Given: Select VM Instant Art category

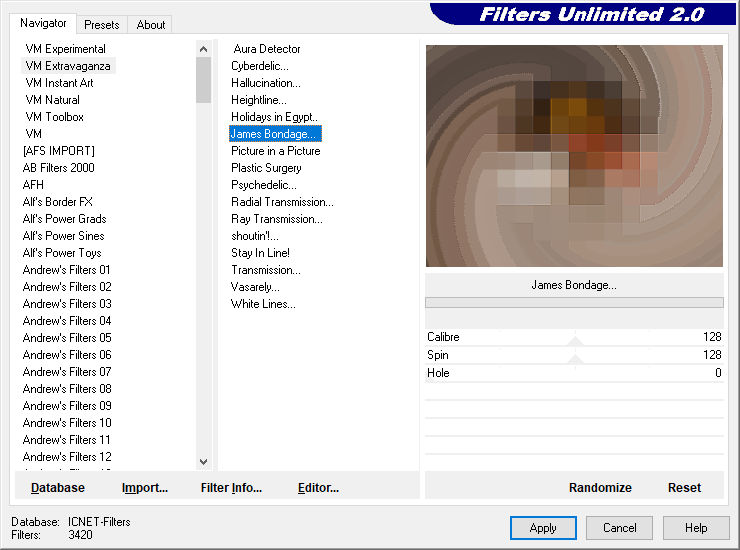Looking at the screenshot, I should click(59, 83).
